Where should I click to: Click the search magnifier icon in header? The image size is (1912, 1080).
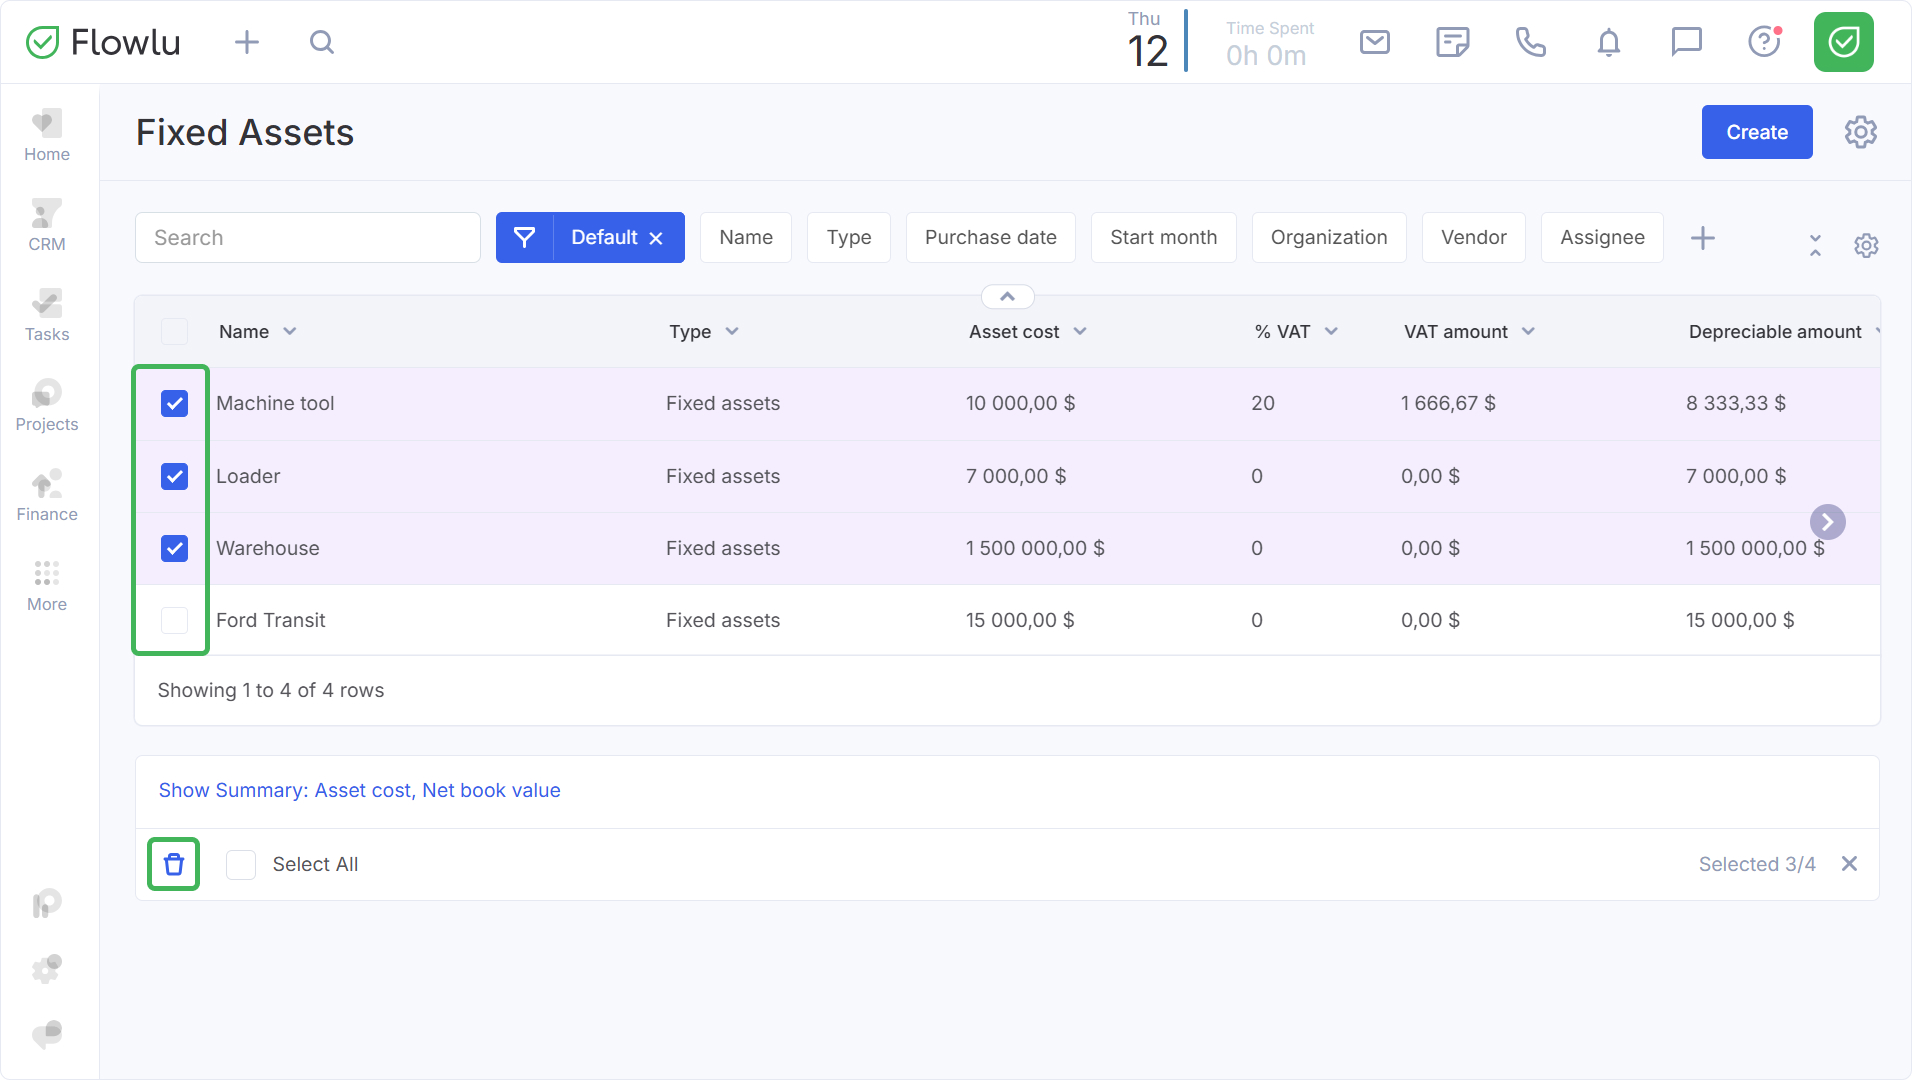tap(321, 42)
